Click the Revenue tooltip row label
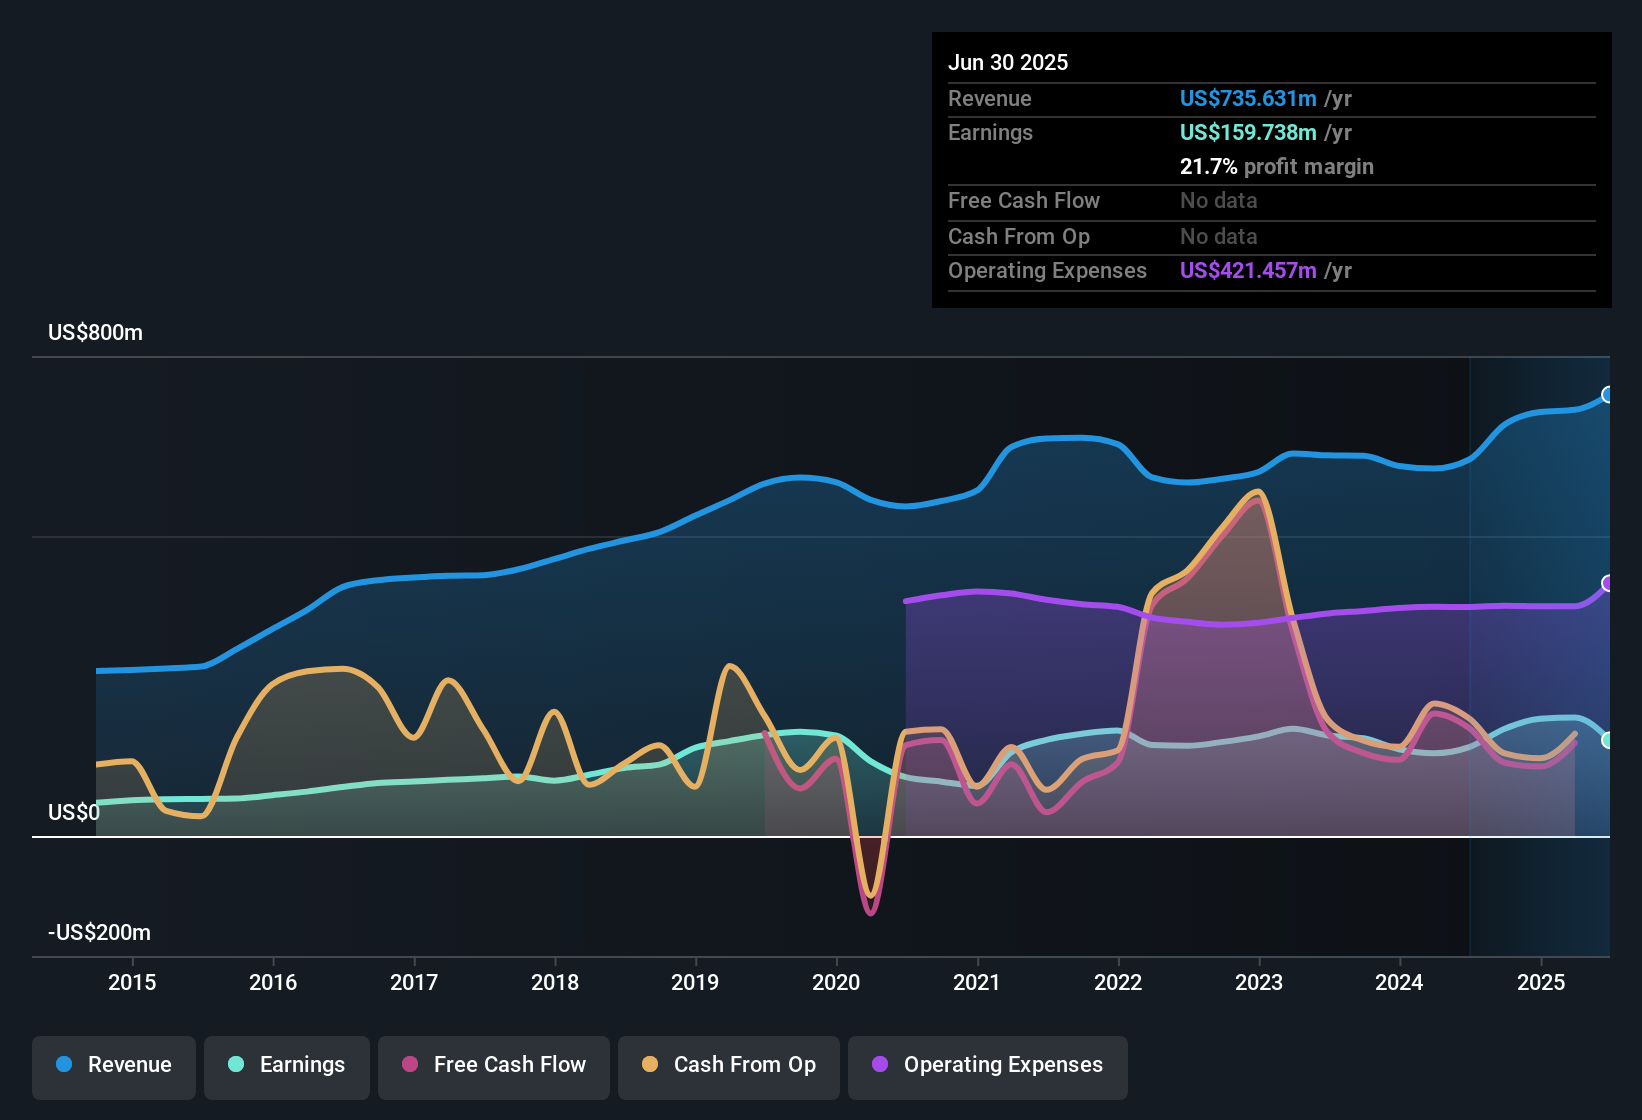Image resolution: width=1642 pixels, height=1120 pixels. 990,98
